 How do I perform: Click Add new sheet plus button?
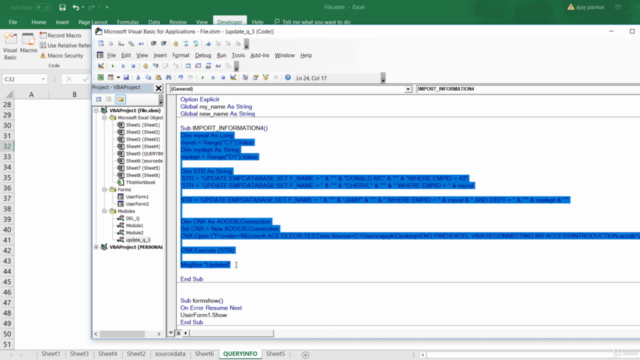(305, 355)
